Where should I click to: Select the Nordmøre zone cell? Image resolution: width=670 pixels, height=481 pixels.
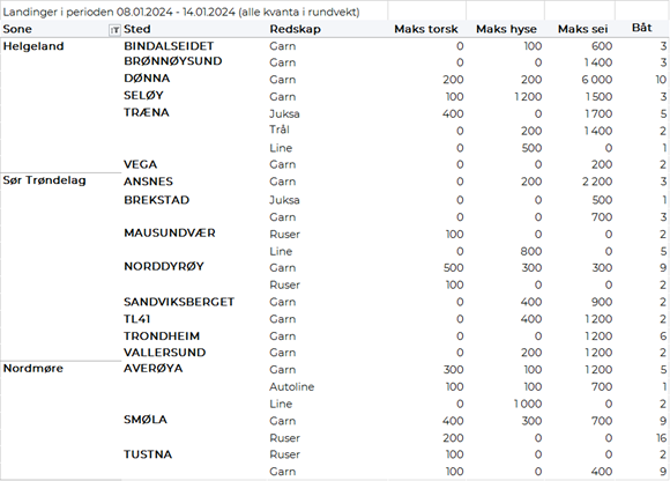33,368
